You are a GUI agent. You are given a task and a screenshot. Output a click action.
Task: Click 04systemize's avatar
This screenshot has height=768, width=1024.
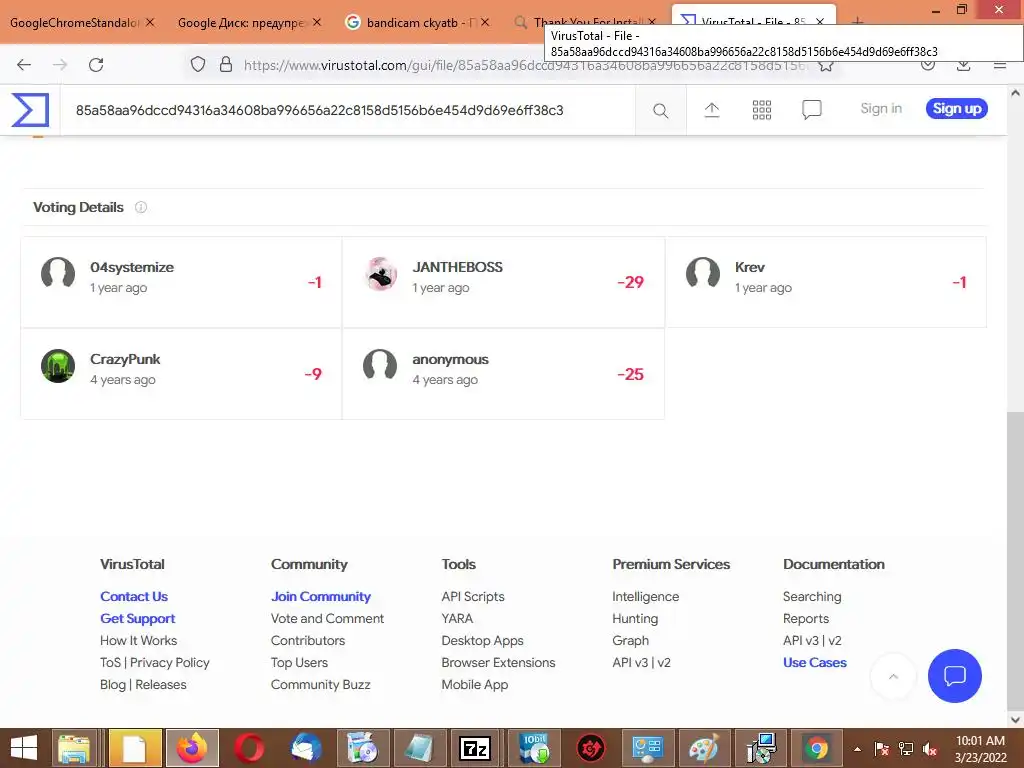point(57,274)
